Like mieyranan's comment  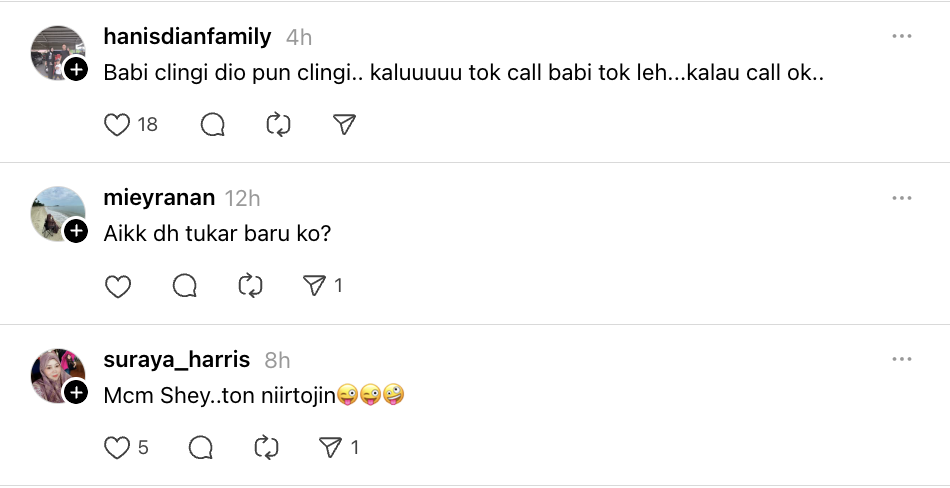tap(118, 286)
